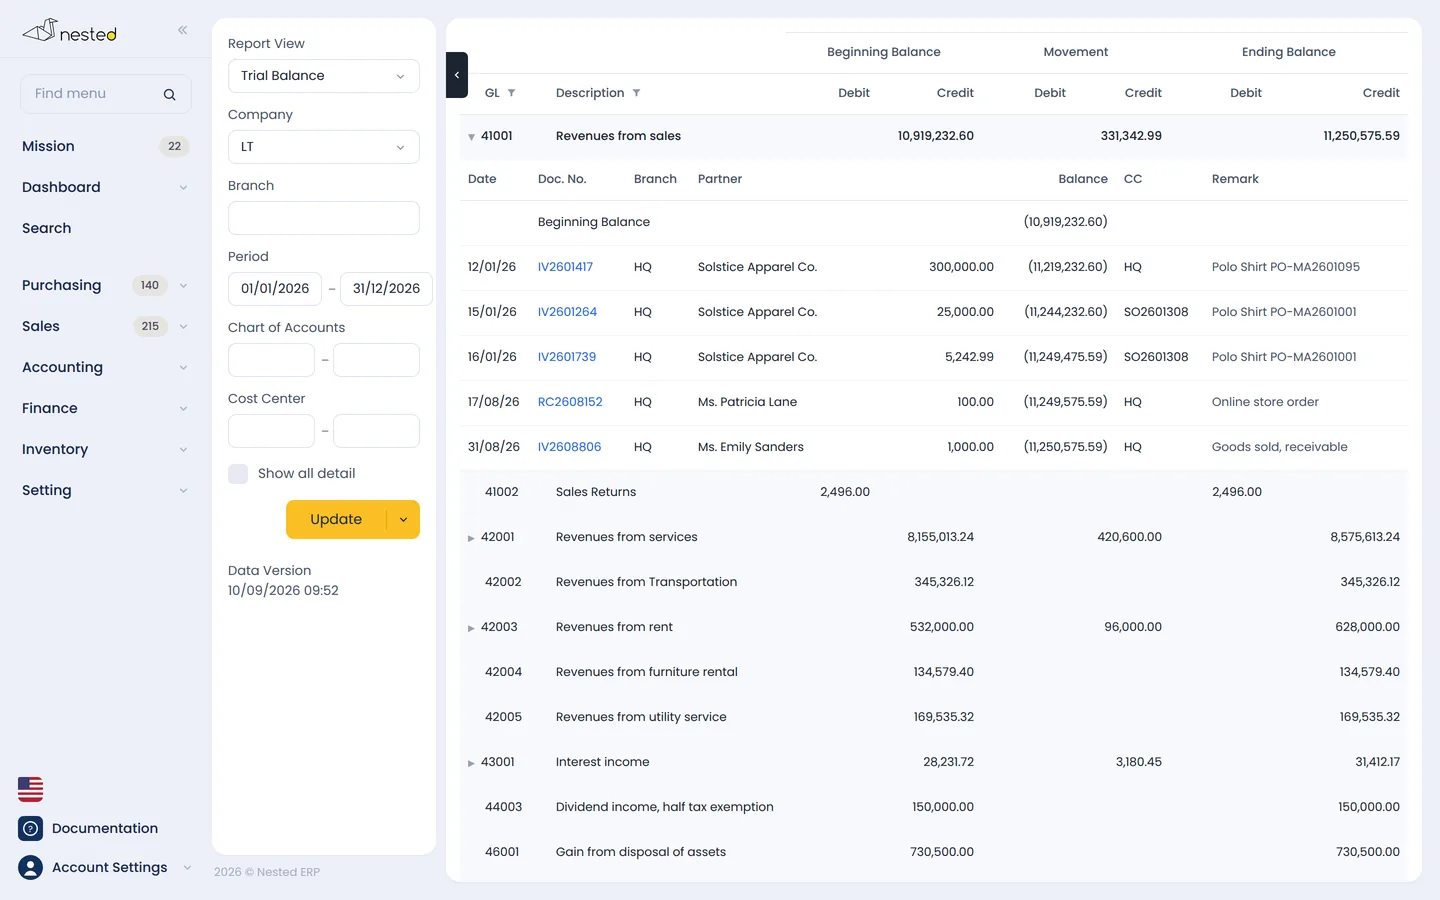The image size is (1440, 900).
Task: Click the Remark column header
Action: click(x=1235, y=179)
